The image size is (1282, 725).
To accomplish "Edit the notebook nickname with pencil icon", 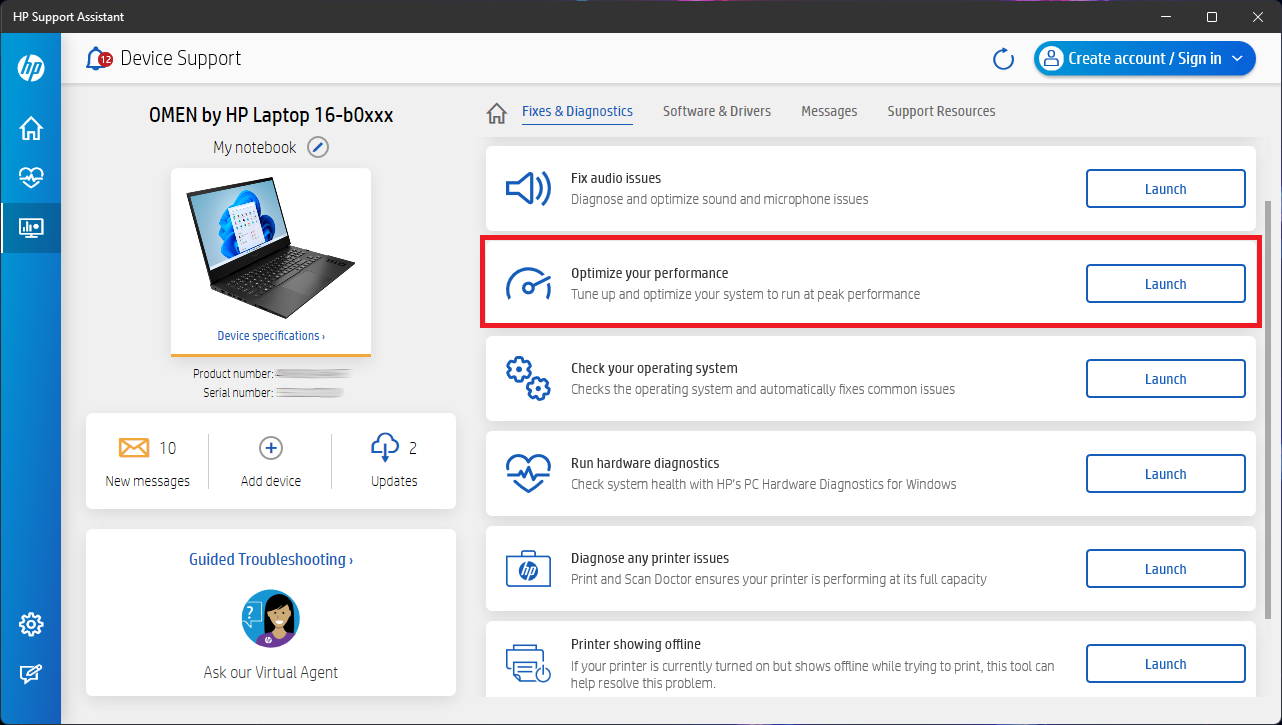I will click(318, 147).
